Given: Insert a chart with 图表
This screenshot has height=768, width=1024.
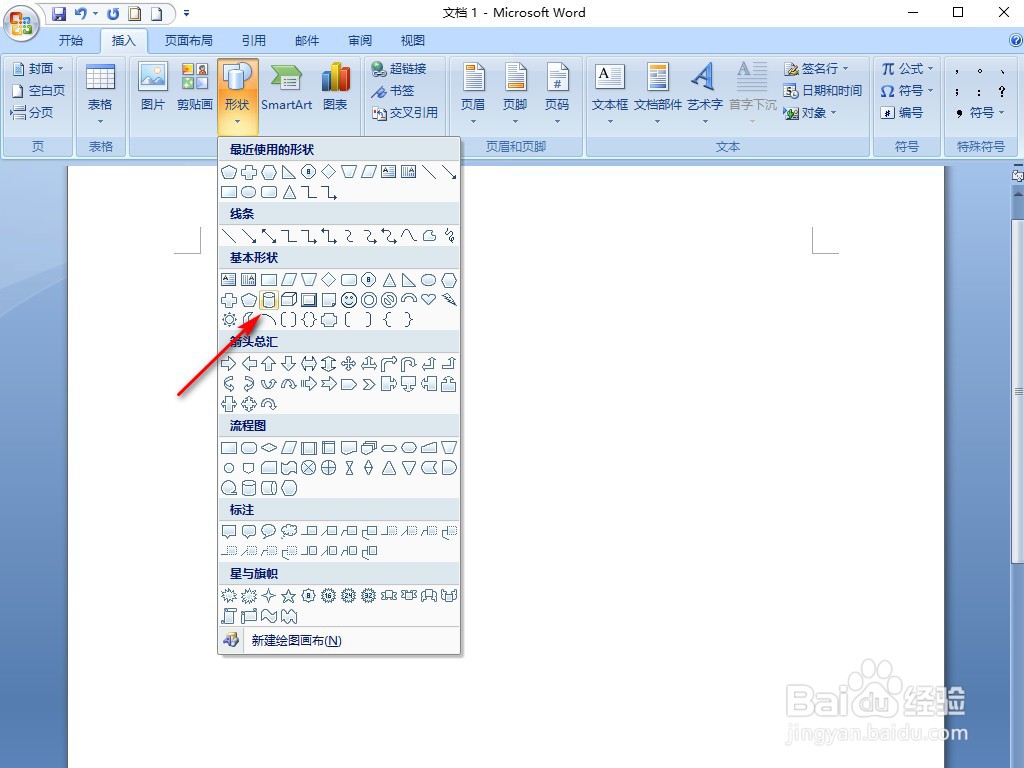Looking at the screenshot, I should tap(335, 88).
